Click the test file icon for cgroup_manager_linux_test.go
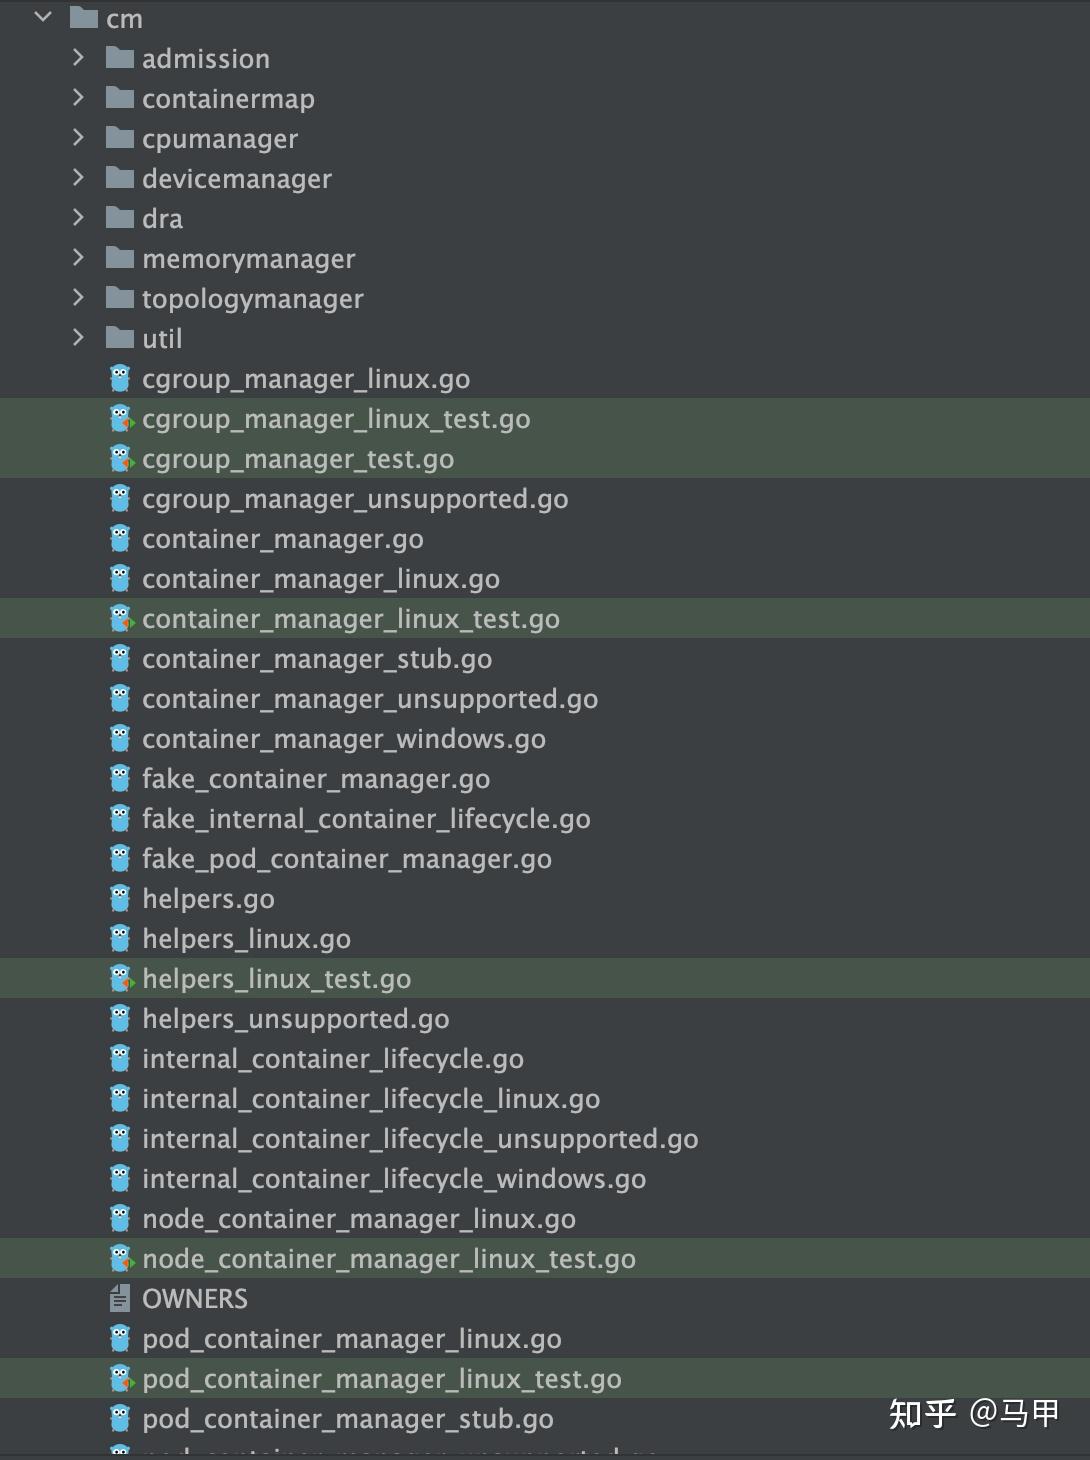This screenshot has height=1460, width=1090. [x=121, y=418]
